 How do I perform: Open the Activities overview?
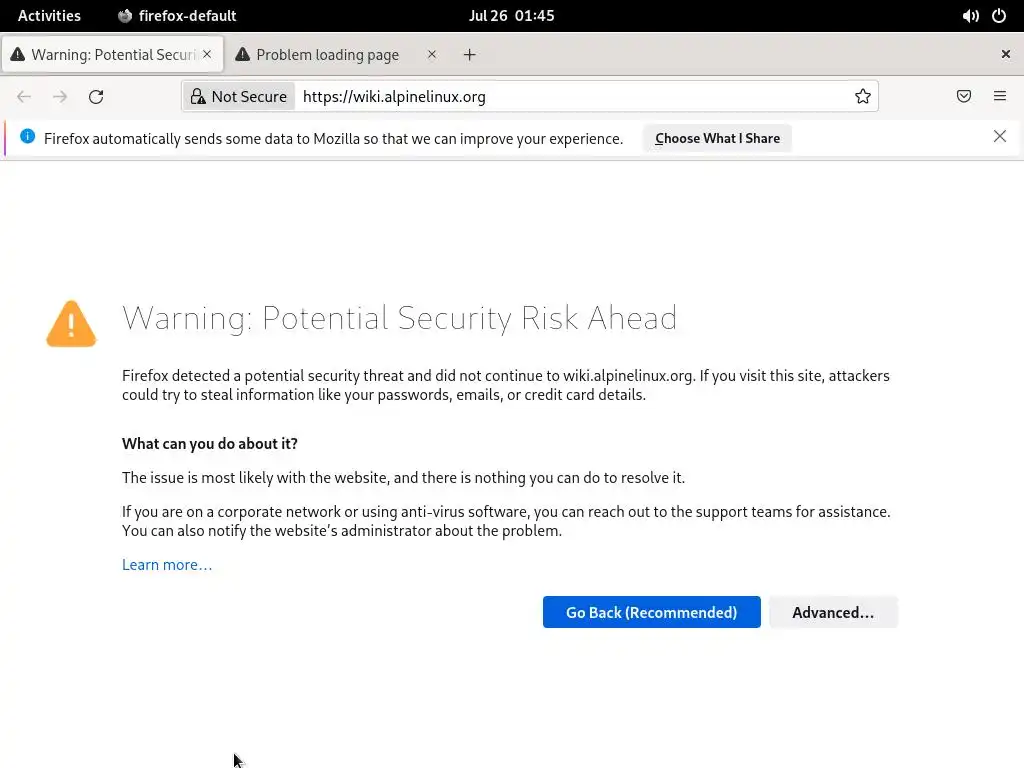[50, 16]
